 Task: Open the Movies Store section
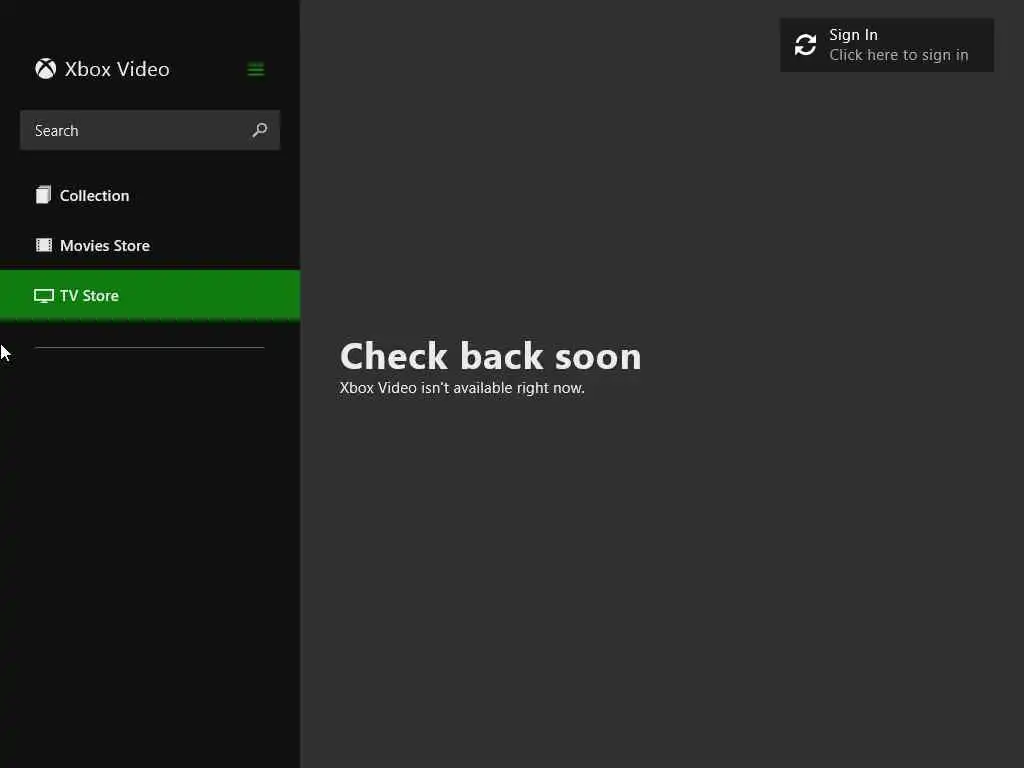point(150,246)
